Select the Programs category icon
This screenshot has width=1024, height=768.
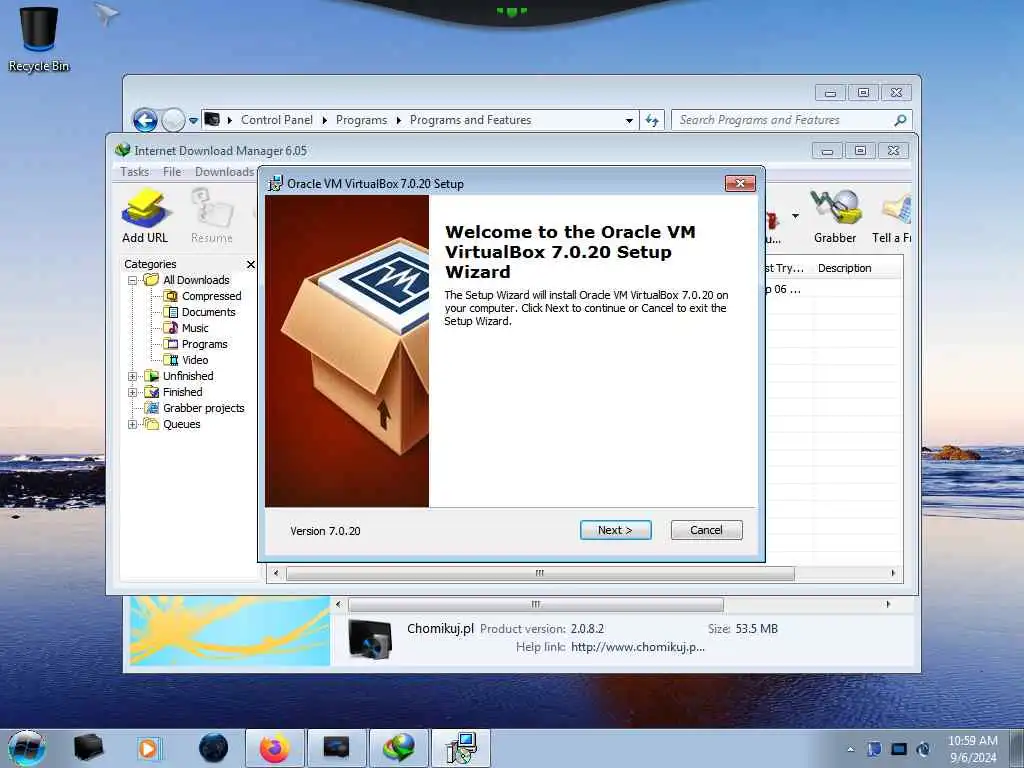(x=170, y=344)
